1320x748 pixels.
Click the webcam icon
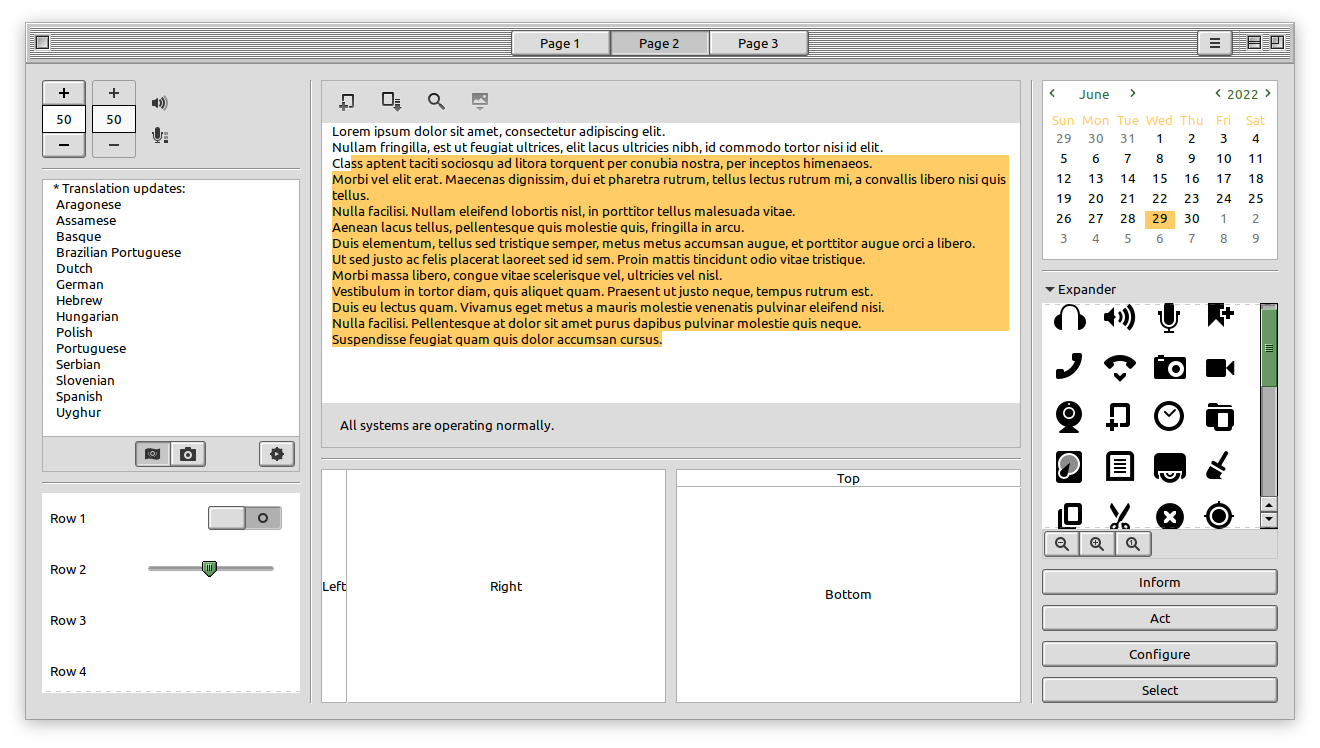(x=1070, y=416)
